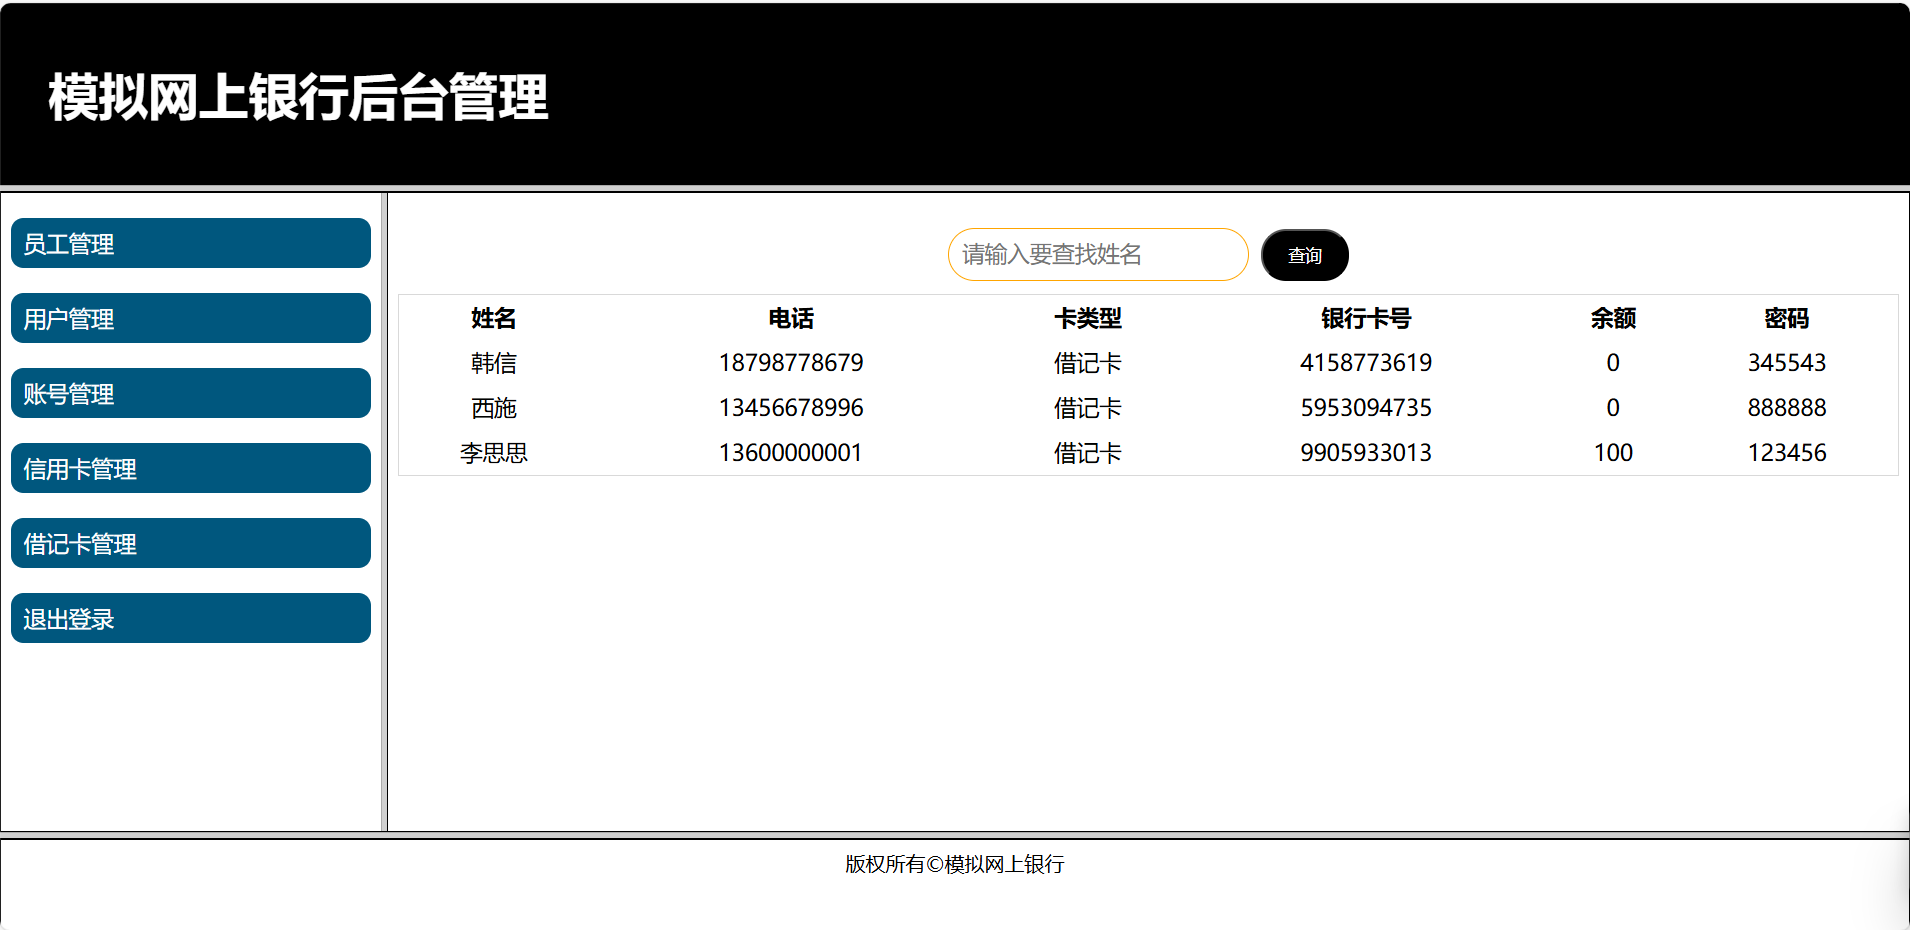The width and height of the screenshot is (1910, 930).
Task: Click card number 4158773619
Action: [1365, 363]
